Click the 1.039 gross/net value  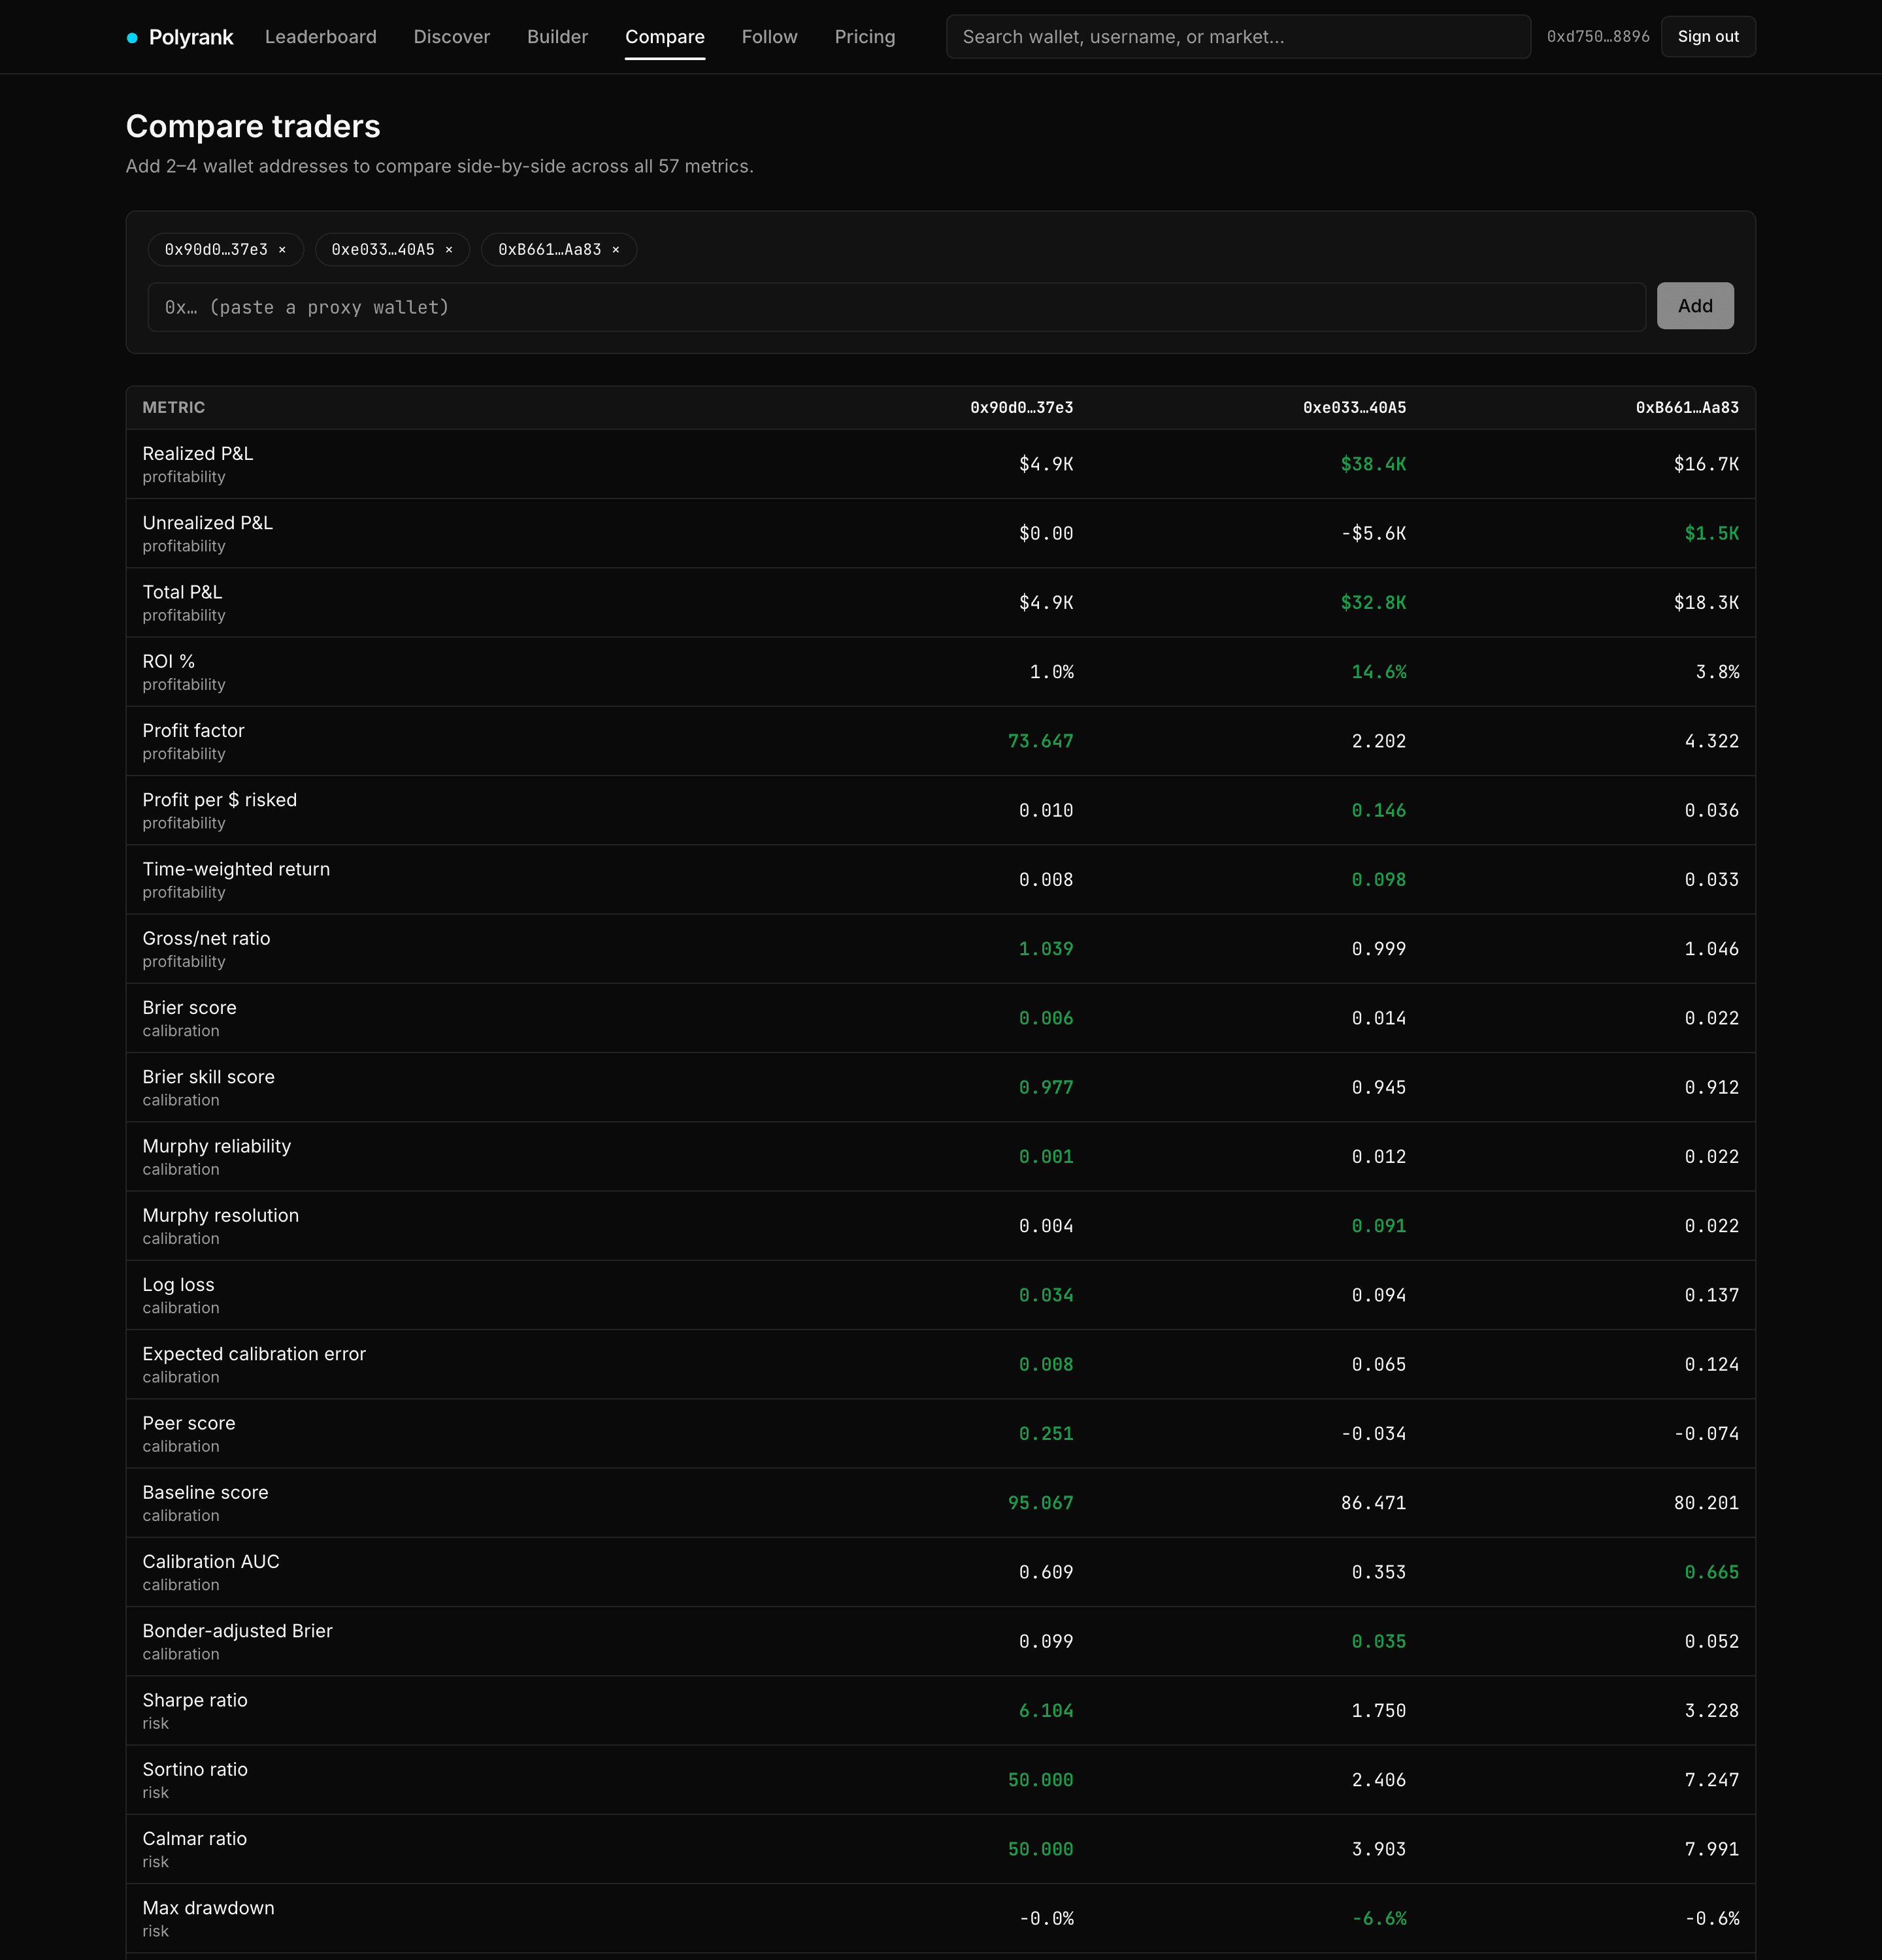(1046, 949)
